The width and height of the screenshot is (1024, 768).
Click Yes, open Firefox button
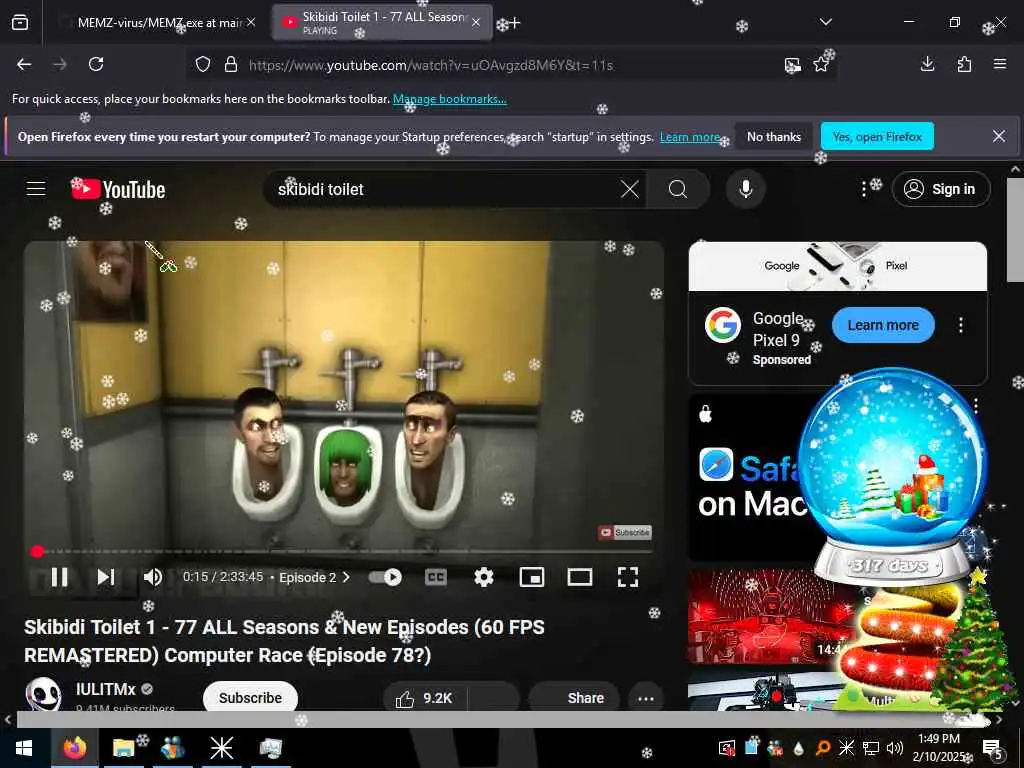tap(877, 136)
